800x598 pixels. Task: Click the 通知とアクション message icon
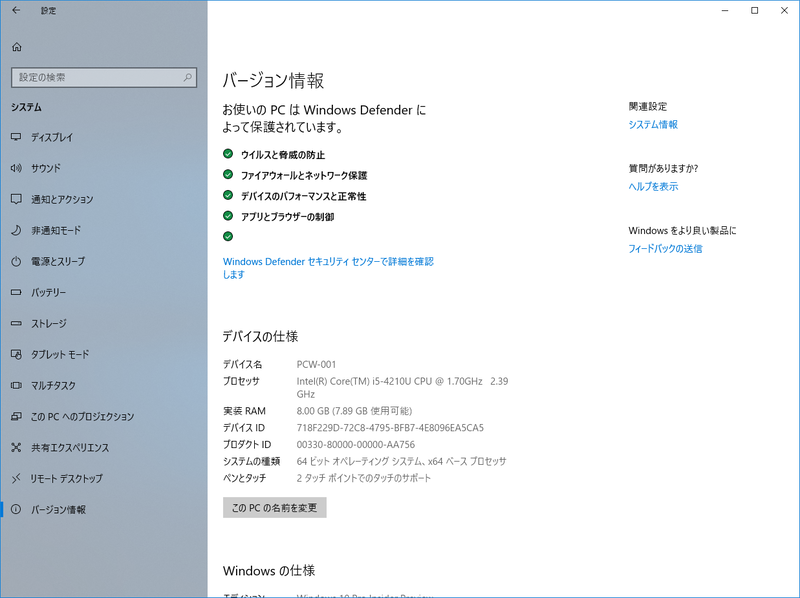click(16, 199)
